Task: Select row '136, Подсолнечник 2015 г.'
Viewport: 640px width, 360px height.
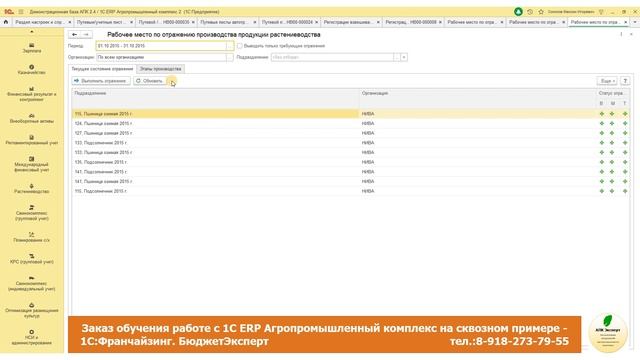Action: [350, 162]
